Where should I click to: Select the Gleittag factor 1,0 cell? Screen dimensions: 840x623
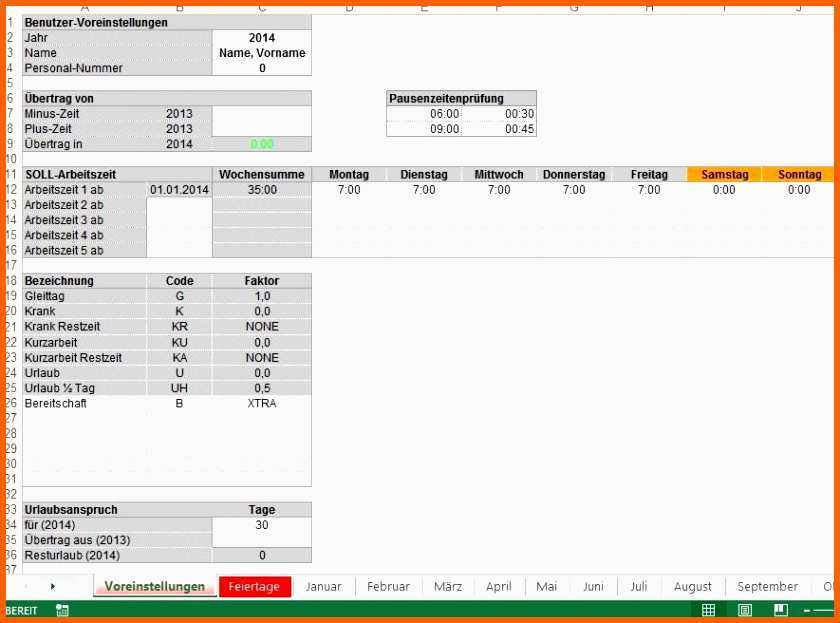(x=262, y=296)
